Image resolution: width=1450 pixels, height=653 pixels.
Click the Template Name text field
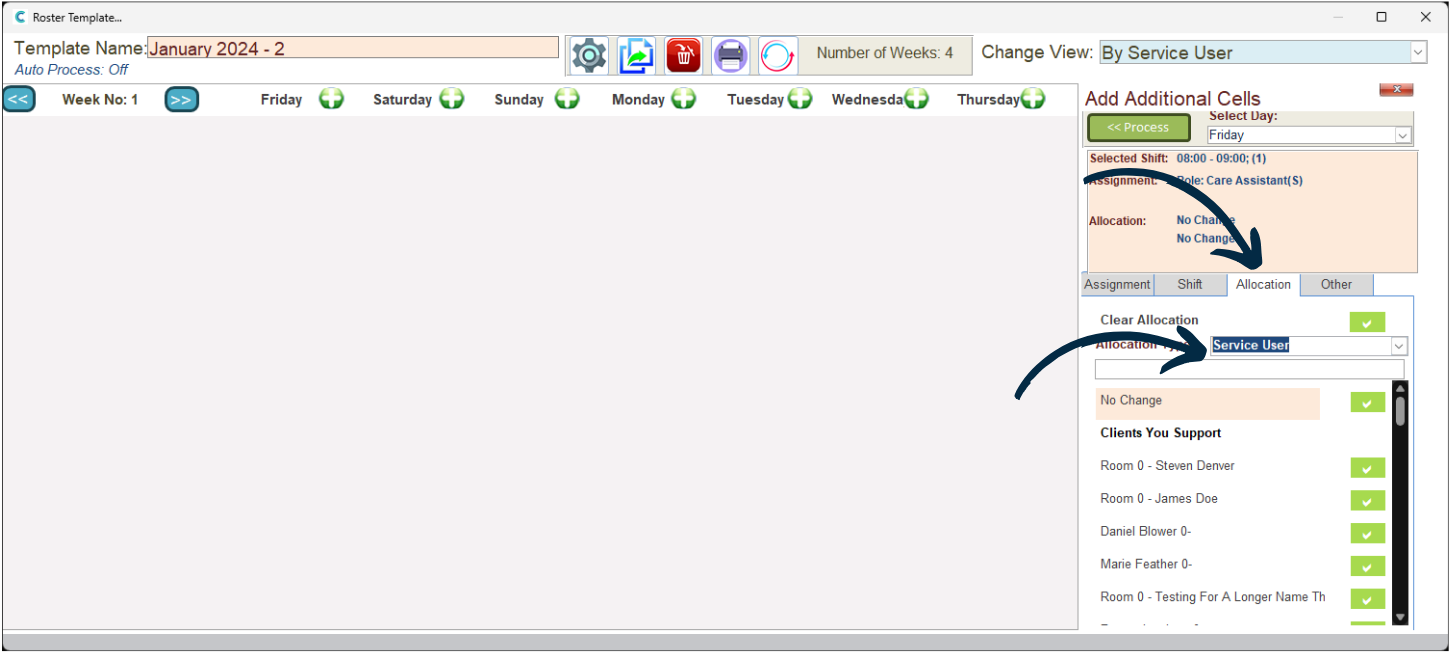point(352,48)
